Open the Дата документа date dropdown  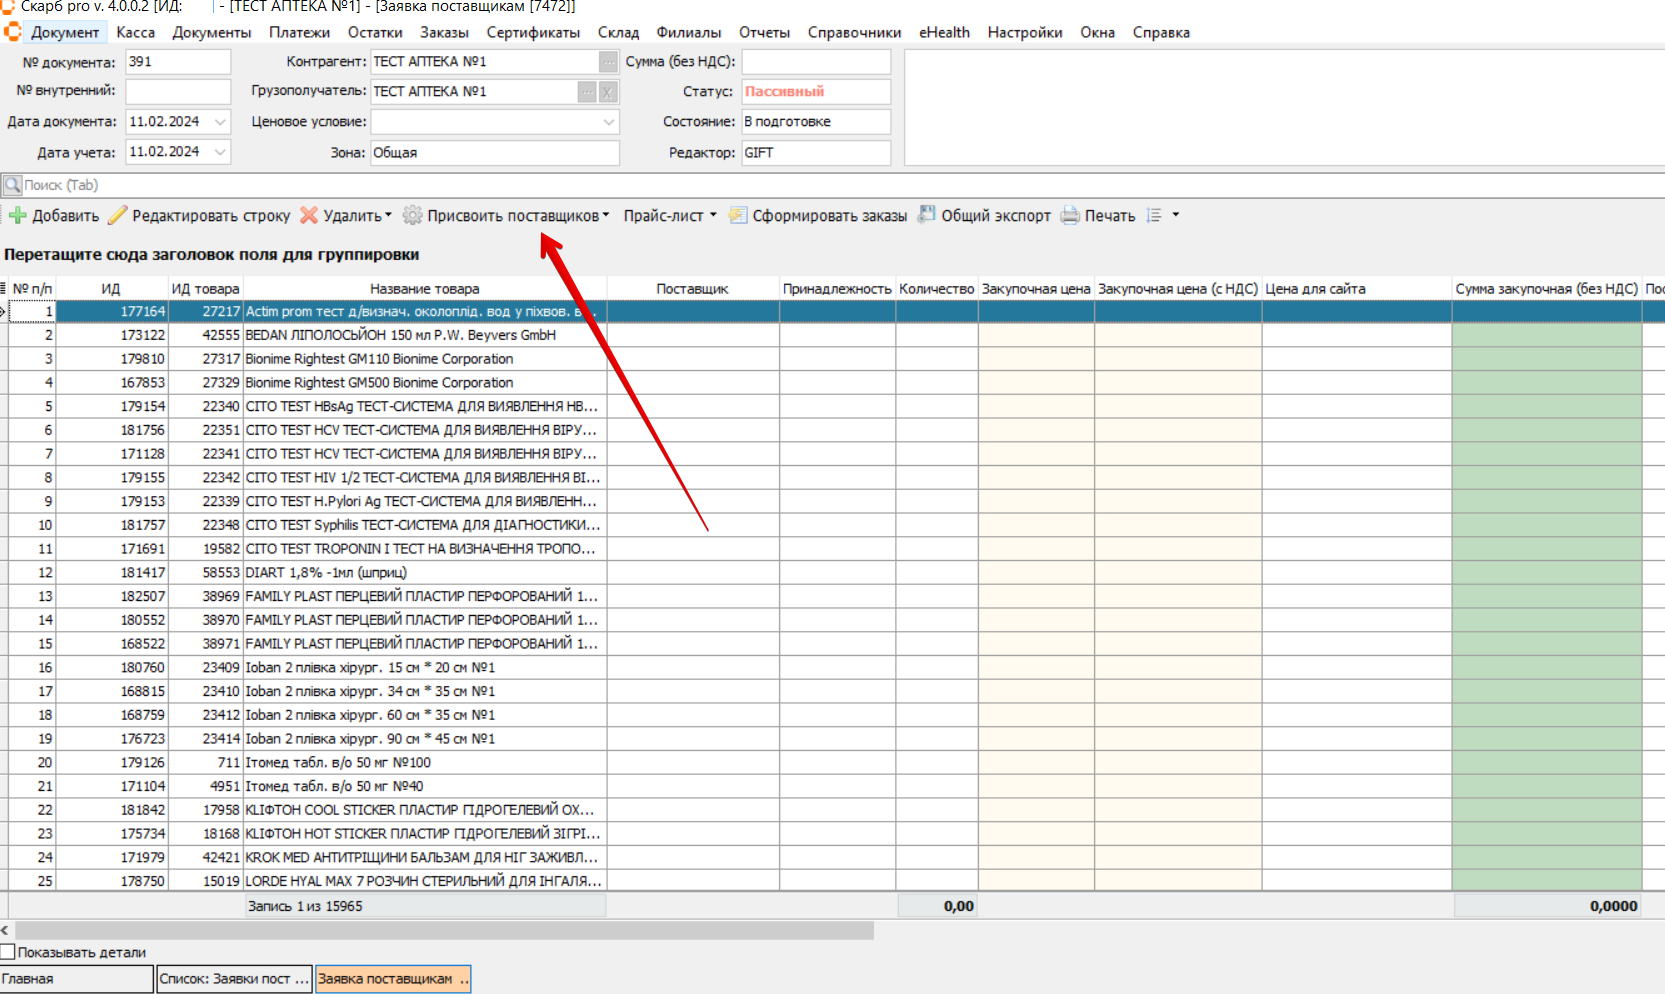(220, 122)
